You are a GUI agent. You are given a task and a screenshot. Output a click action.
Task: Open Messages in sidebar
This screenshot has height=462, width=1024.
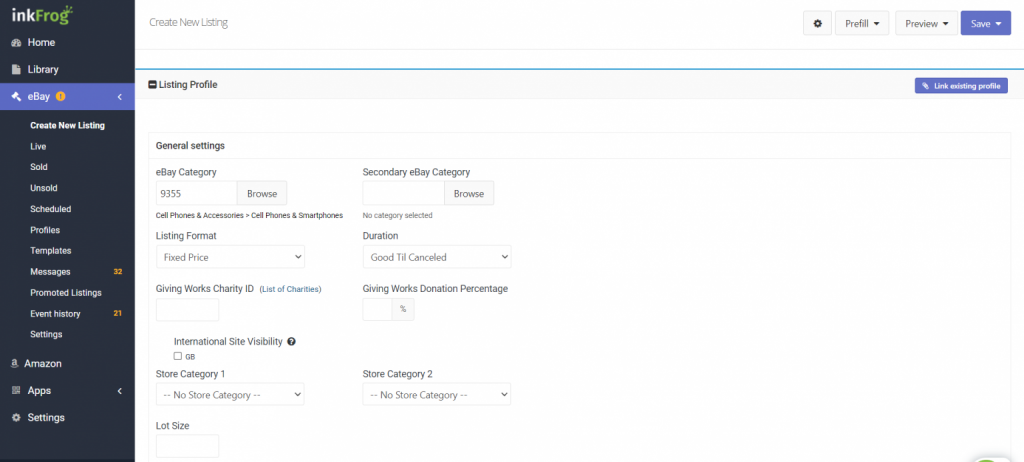coord(50,272)
